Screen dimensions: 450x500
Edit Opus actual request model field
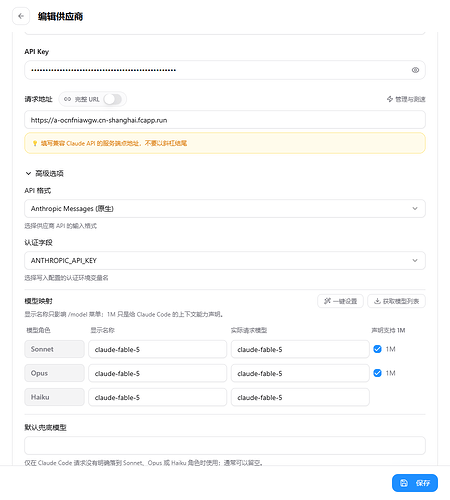pos(300,373)
